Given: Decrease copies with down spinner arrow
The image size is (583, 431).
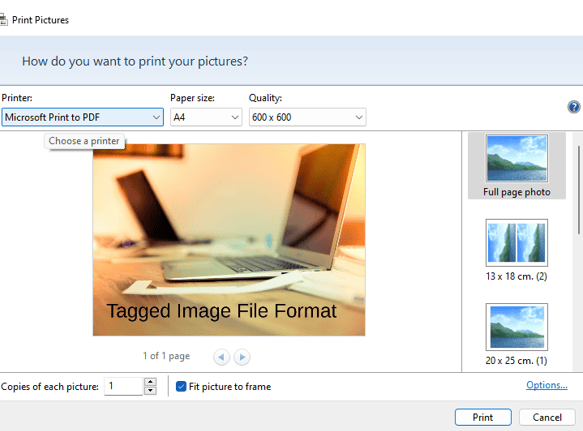Looking at the screenshot, I should 150,390.
